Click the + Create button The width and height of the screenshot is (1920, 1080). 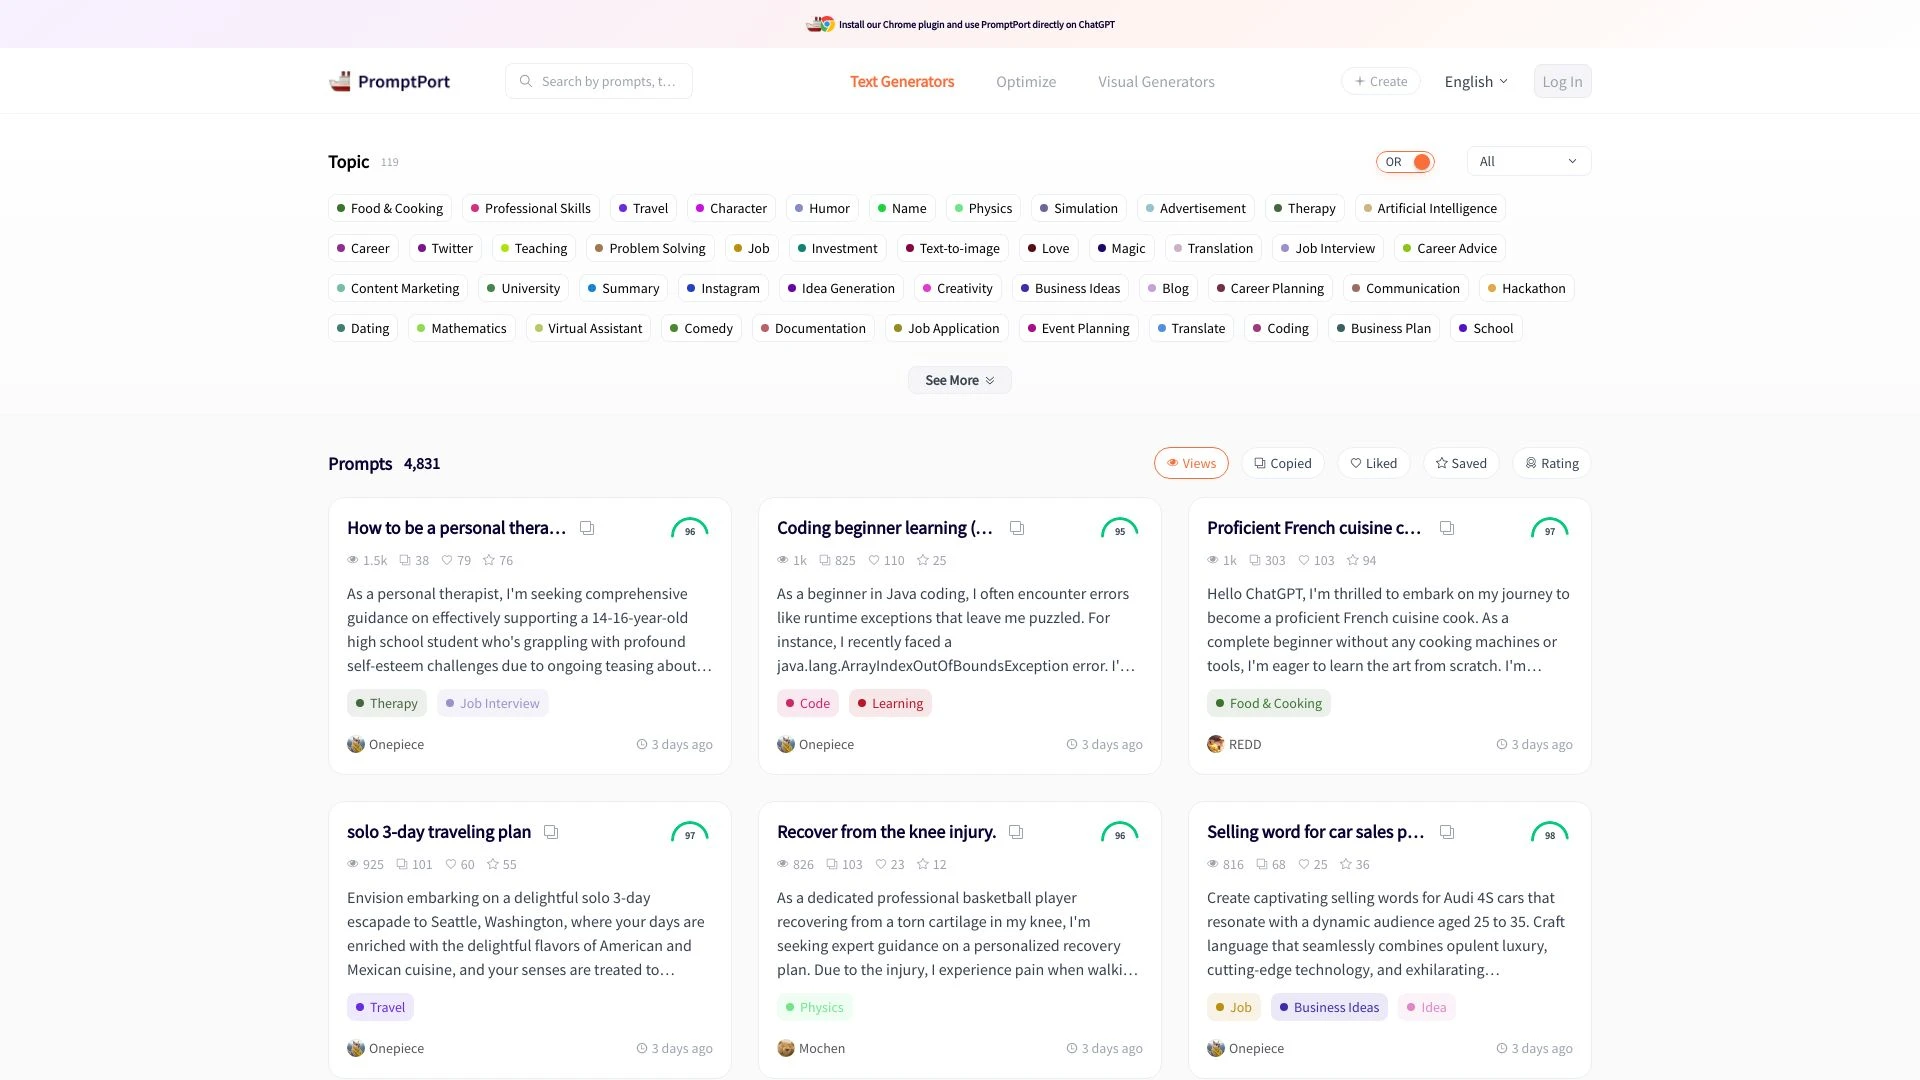click(1381, 80)
